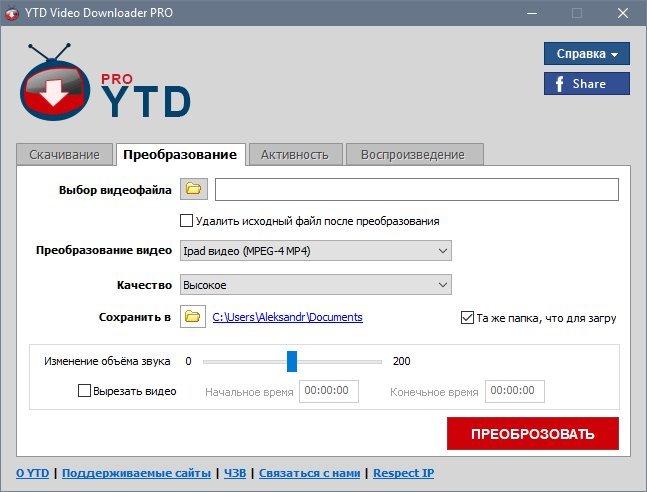The image size is (647, 492).
Task: Uncheck Та же папка, что для загрузки
Action: (x=467, y=318)
